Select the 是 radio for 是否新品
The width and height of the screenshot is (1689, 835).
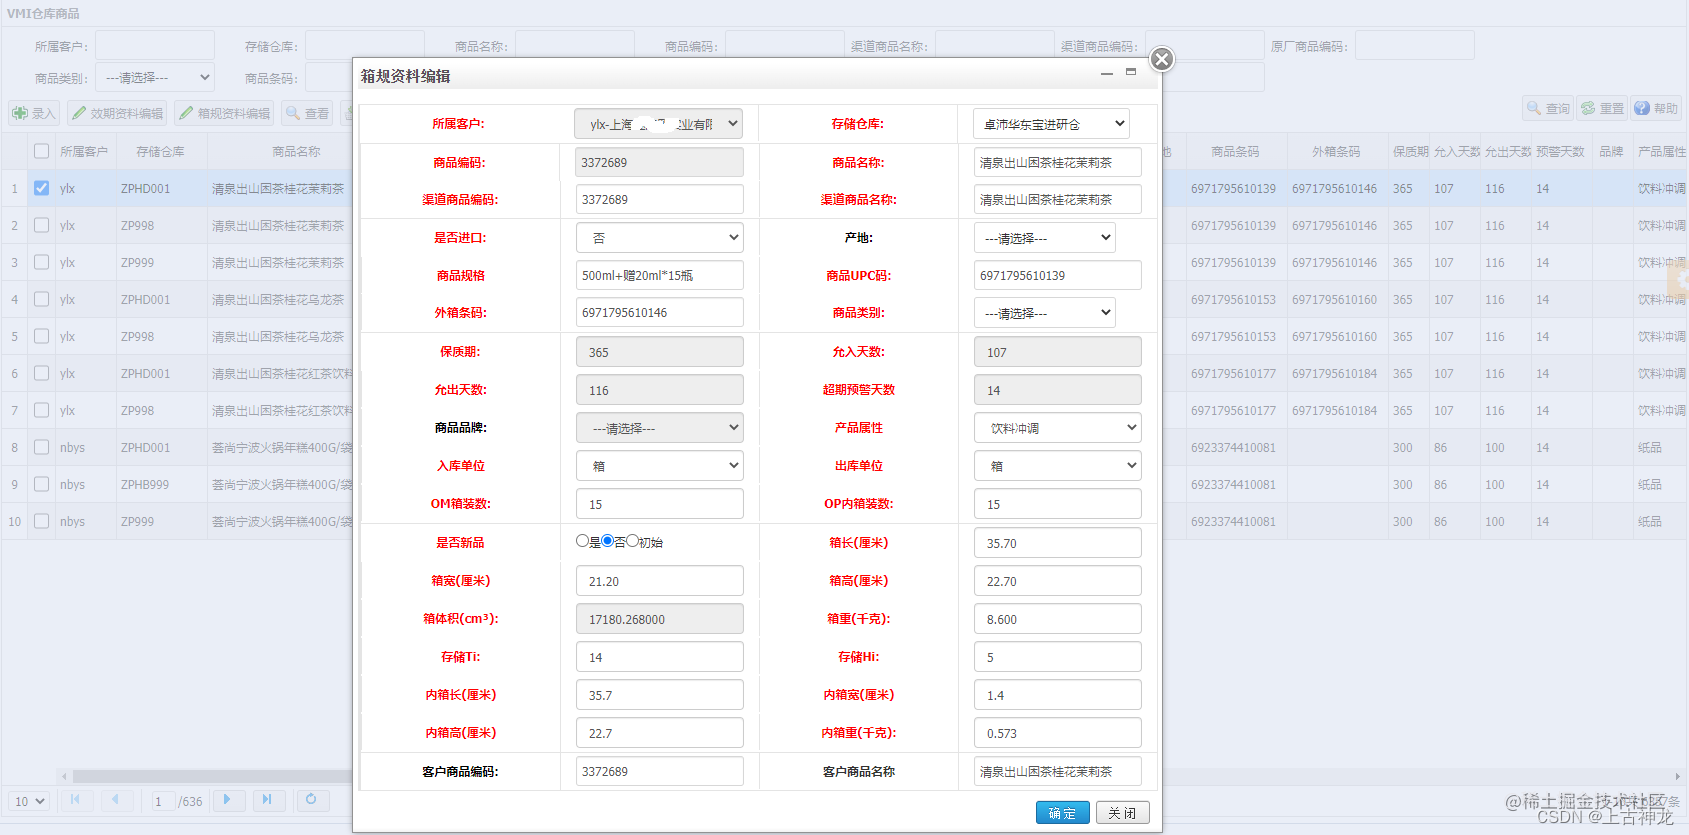(x=583, y=541)
